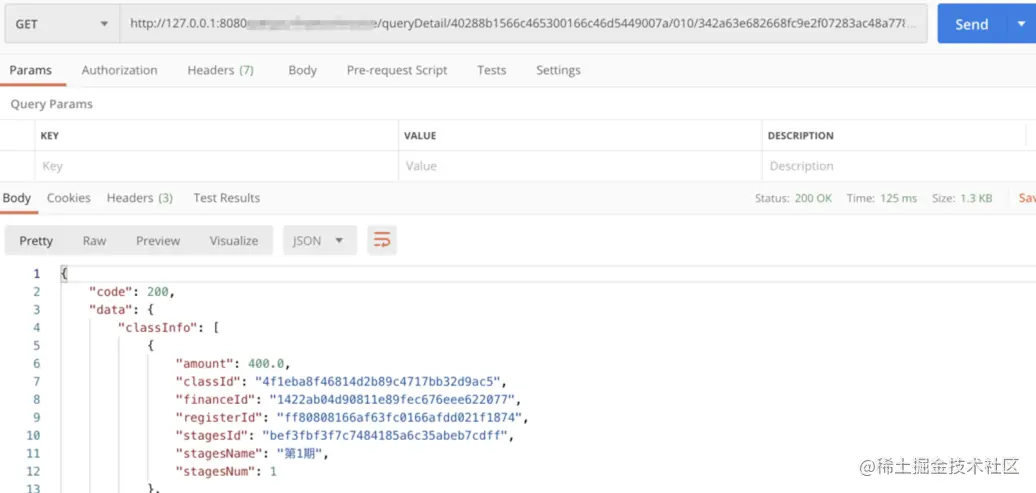Image resolution: width=1036 pixels, height=493 pixels.
Task: Click the "code": 200 line
Action: [x=131, y=291]
